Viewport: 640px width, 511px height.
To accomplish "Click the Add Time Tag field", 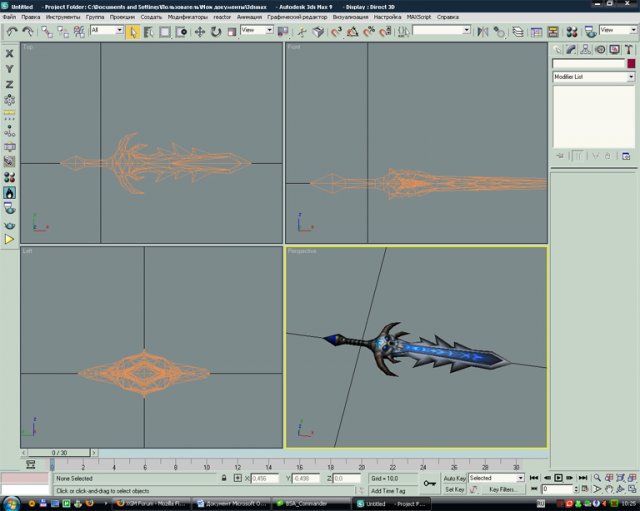I will 393,491.
